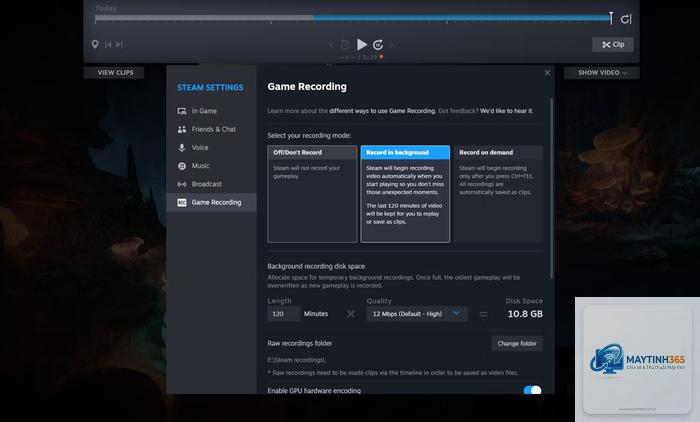Click the Music note icon
The height and width of the screenshot is (422, 700).
click(x=182, y=166)
